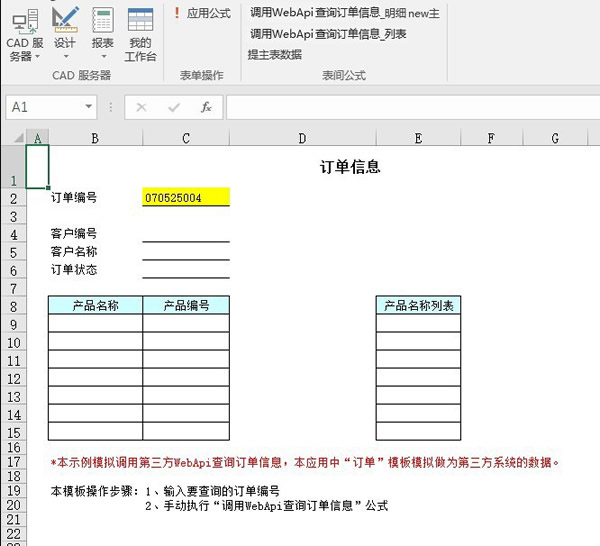Expand the 设计 dropdown arrow
The image size is (600, 546).
pos(65,57)
